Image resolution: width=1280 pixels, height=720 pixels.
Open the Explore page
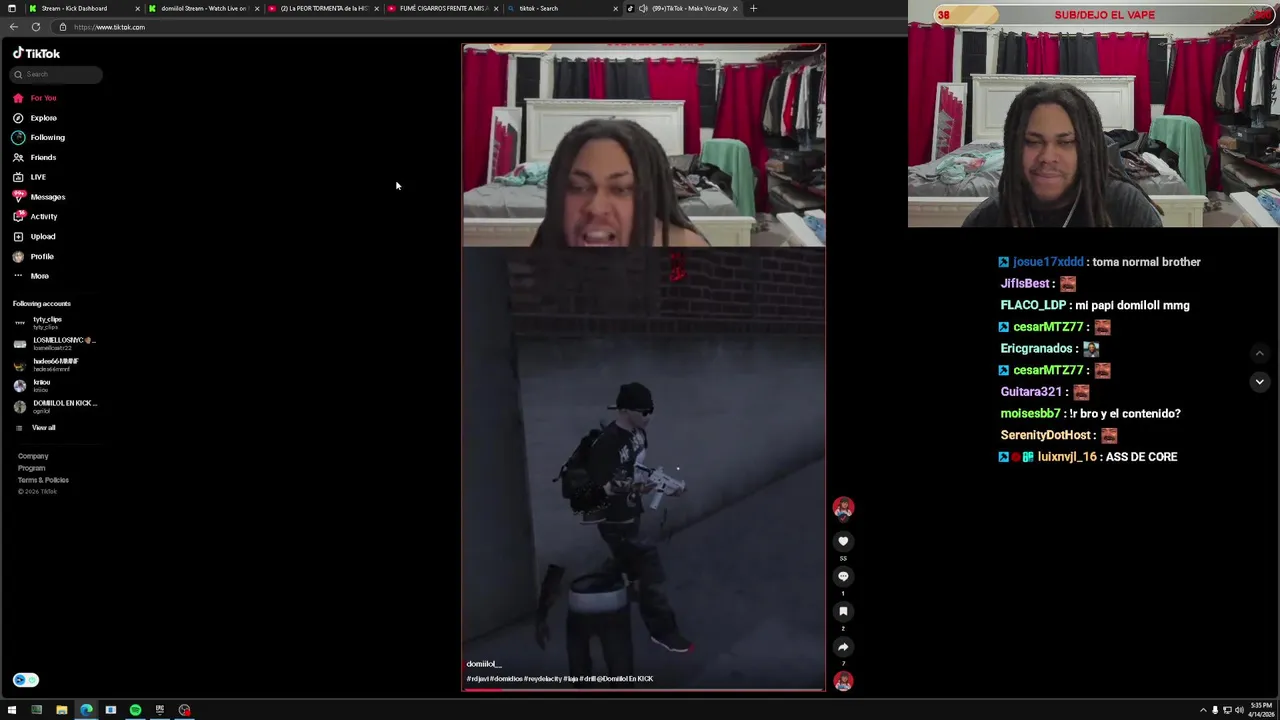[35, 118]
